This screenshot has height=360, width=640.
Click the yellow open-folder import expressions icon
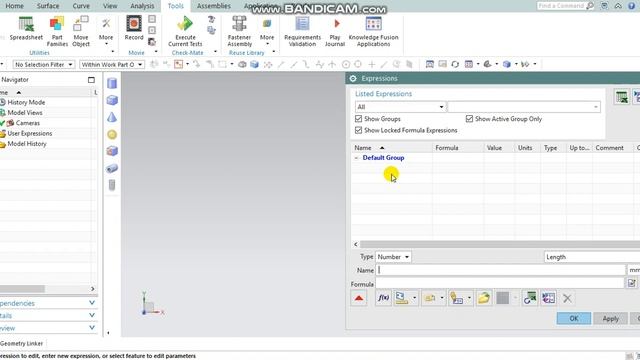484,298
